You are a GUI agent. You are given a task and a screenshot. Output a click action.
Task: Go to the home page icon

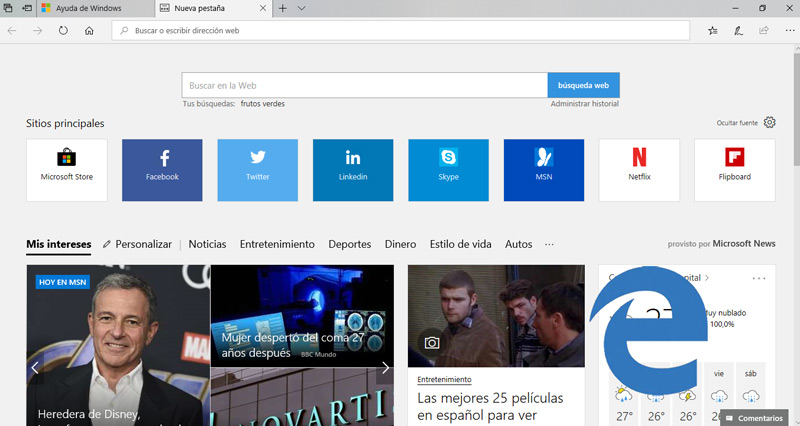pyautogui.click(x=89, y=31)
